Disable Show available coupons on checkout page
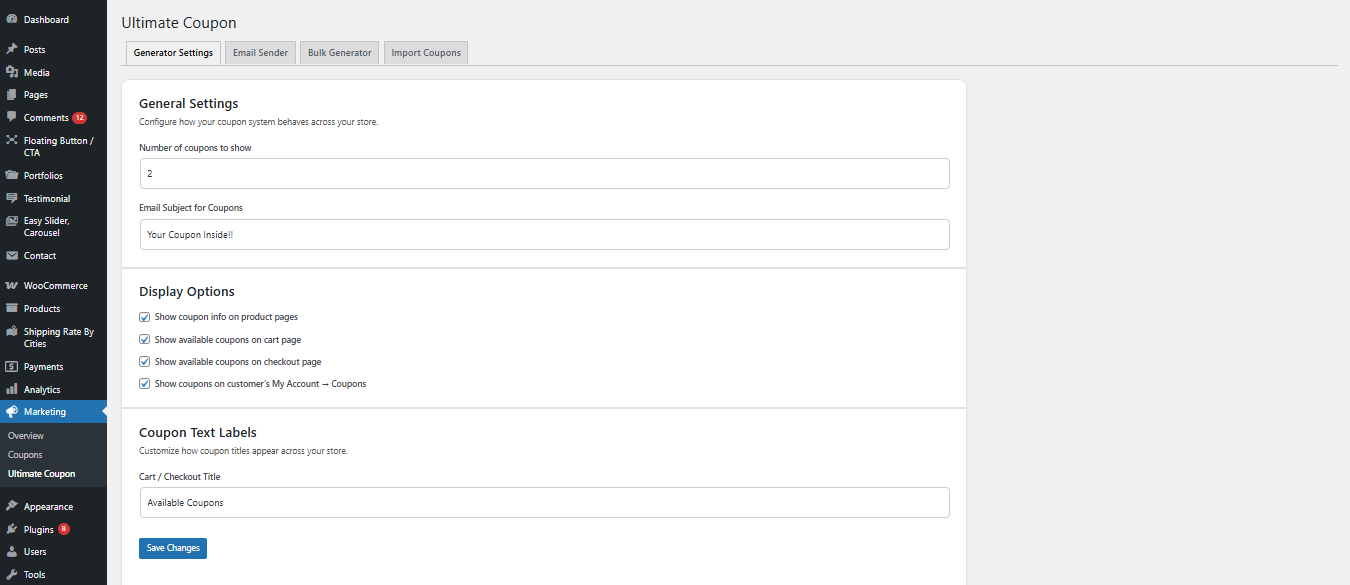This screenshot has width=1350, height=585. (x=145, y=362)
